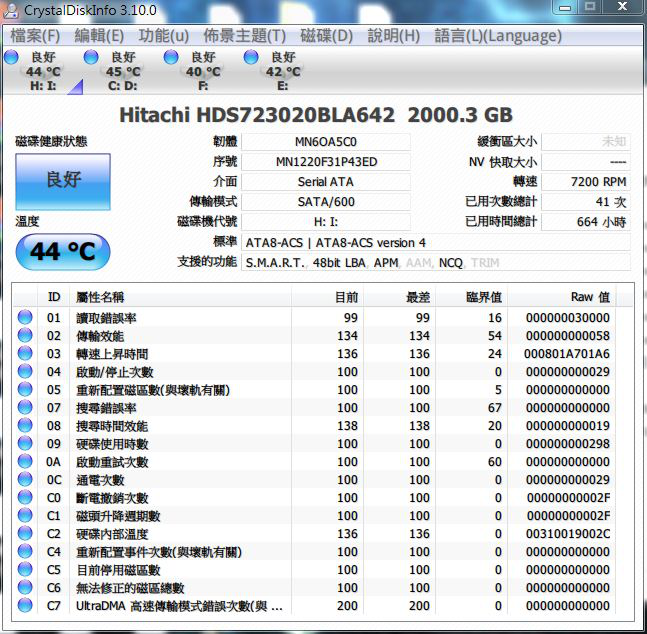Click the supported features field S.M.A.R.T.
Screen dimensions: 647x634
pos(436,263)
